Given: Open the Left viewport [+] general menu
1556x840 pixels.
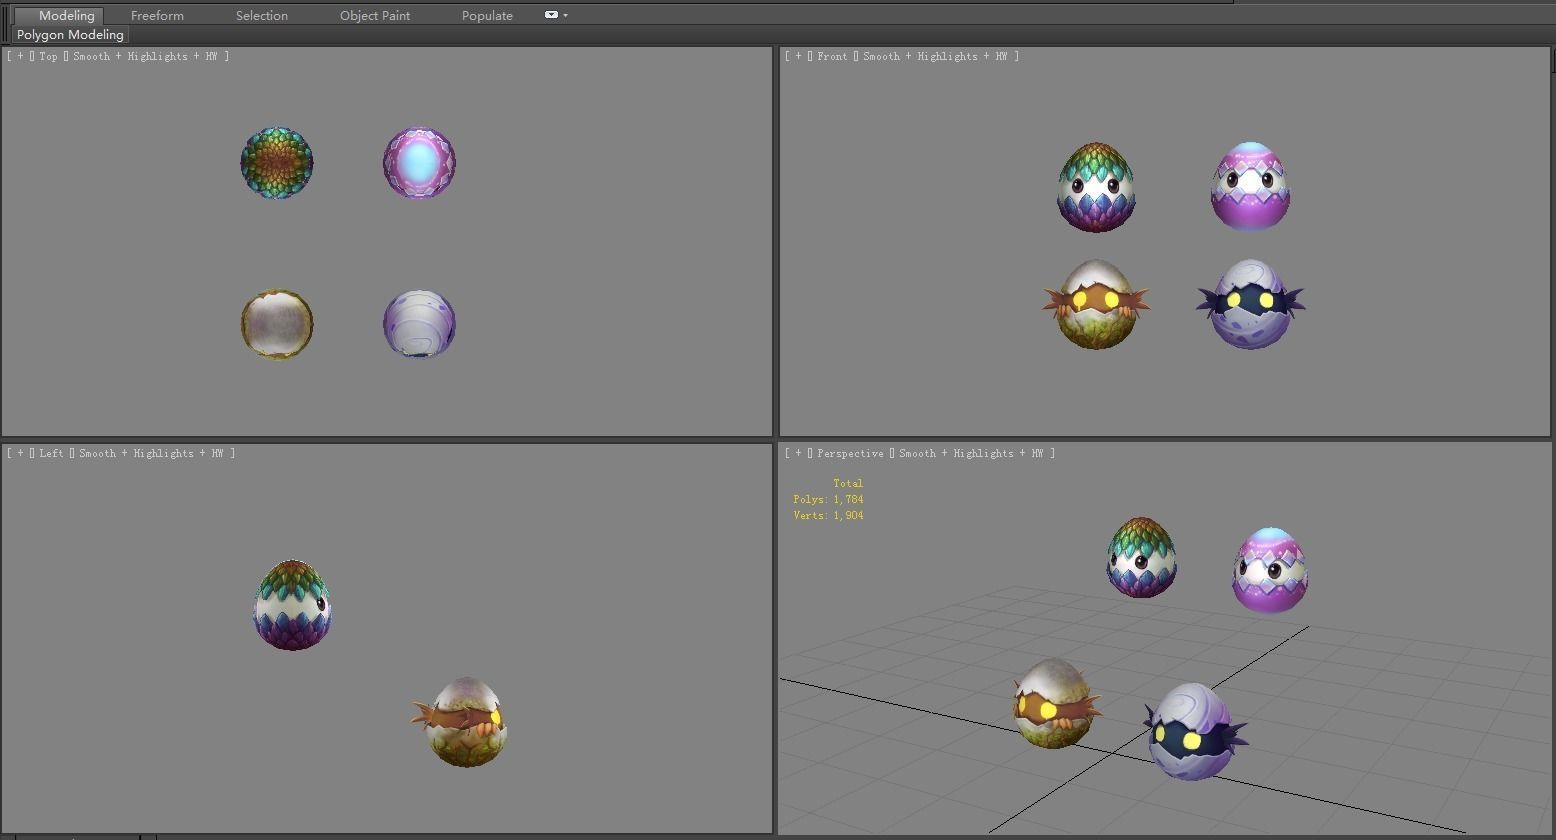Looking at the screenshot, I should (x=20, y=454).
